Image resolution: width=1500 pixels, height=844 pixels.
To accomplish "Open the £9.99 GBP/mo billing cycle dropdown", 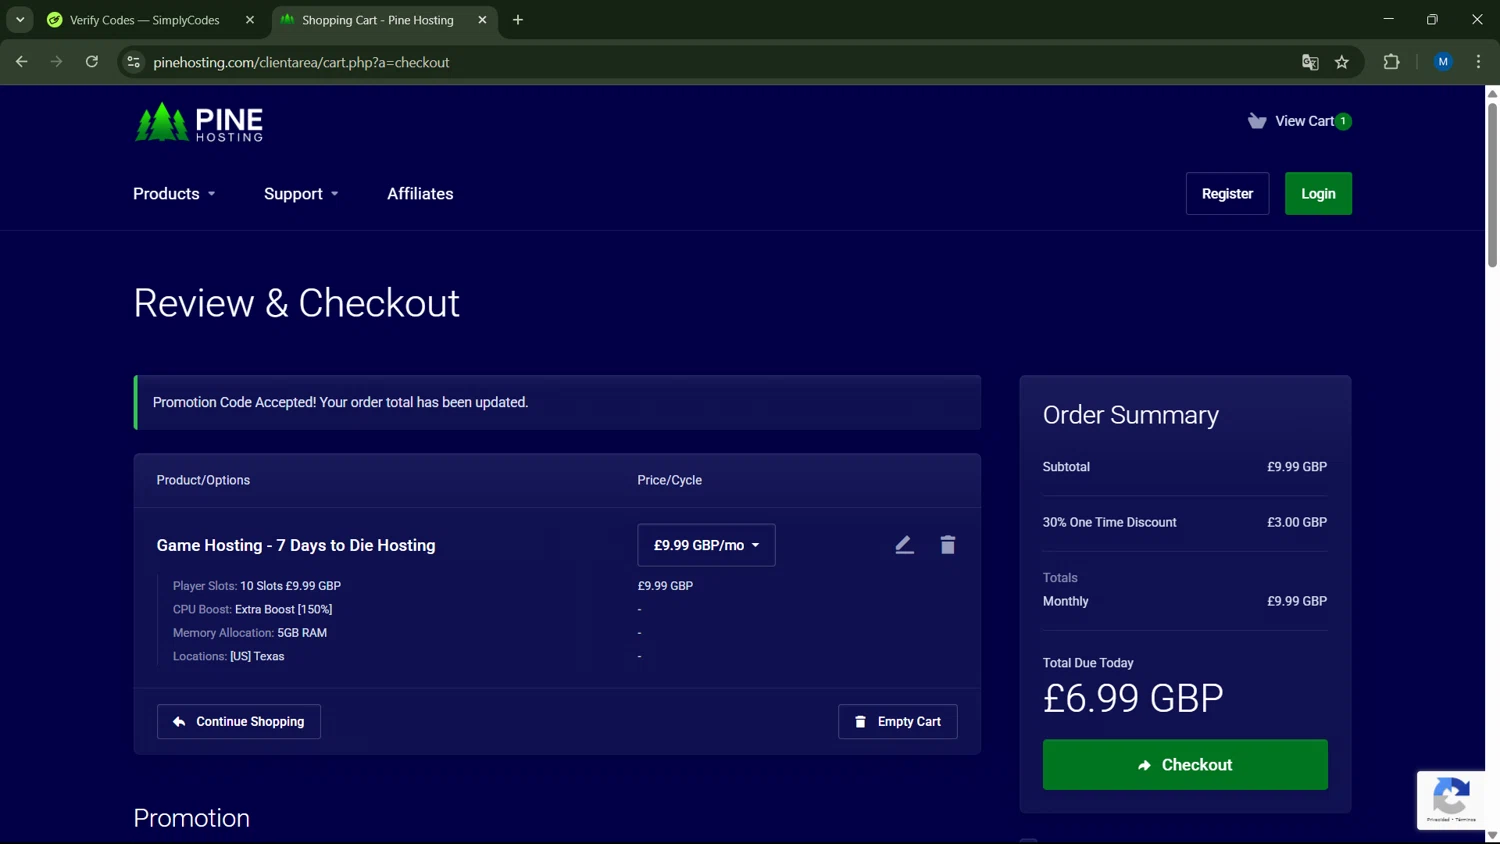I will tap(706, 545).
